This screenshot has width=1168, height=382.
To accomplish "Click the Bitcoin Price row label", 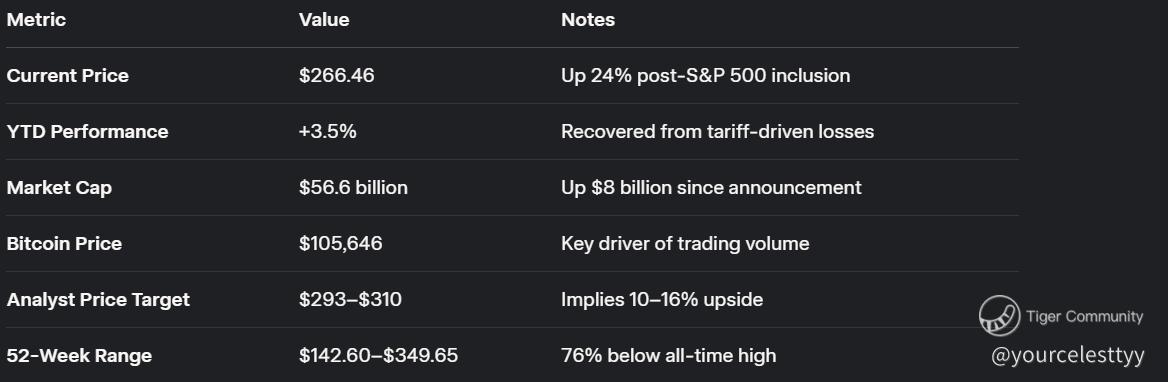I will pyautogui.click(x=64, y=243).
